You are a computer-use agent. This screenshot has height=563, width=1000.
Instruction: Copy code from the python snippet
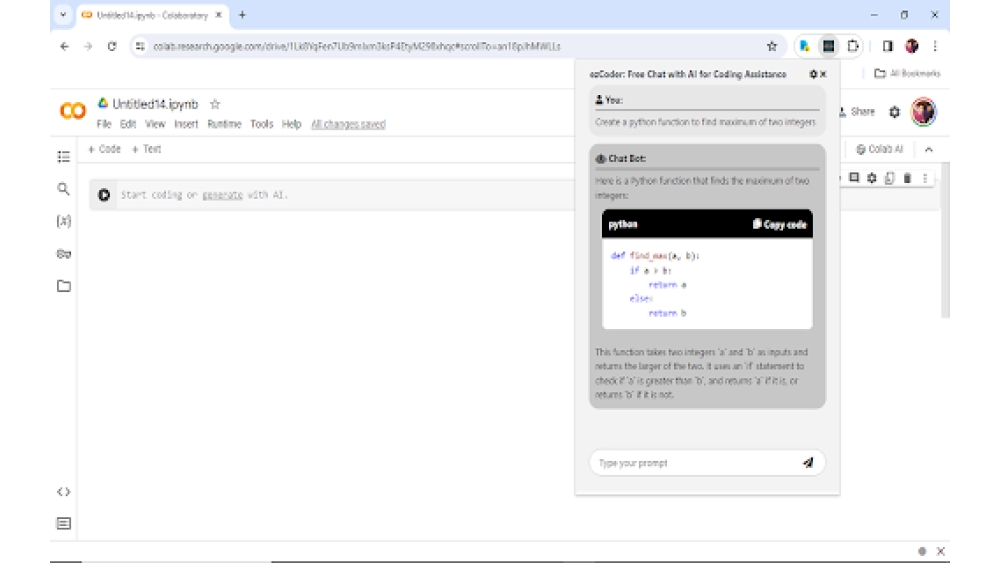coord(779,224)
